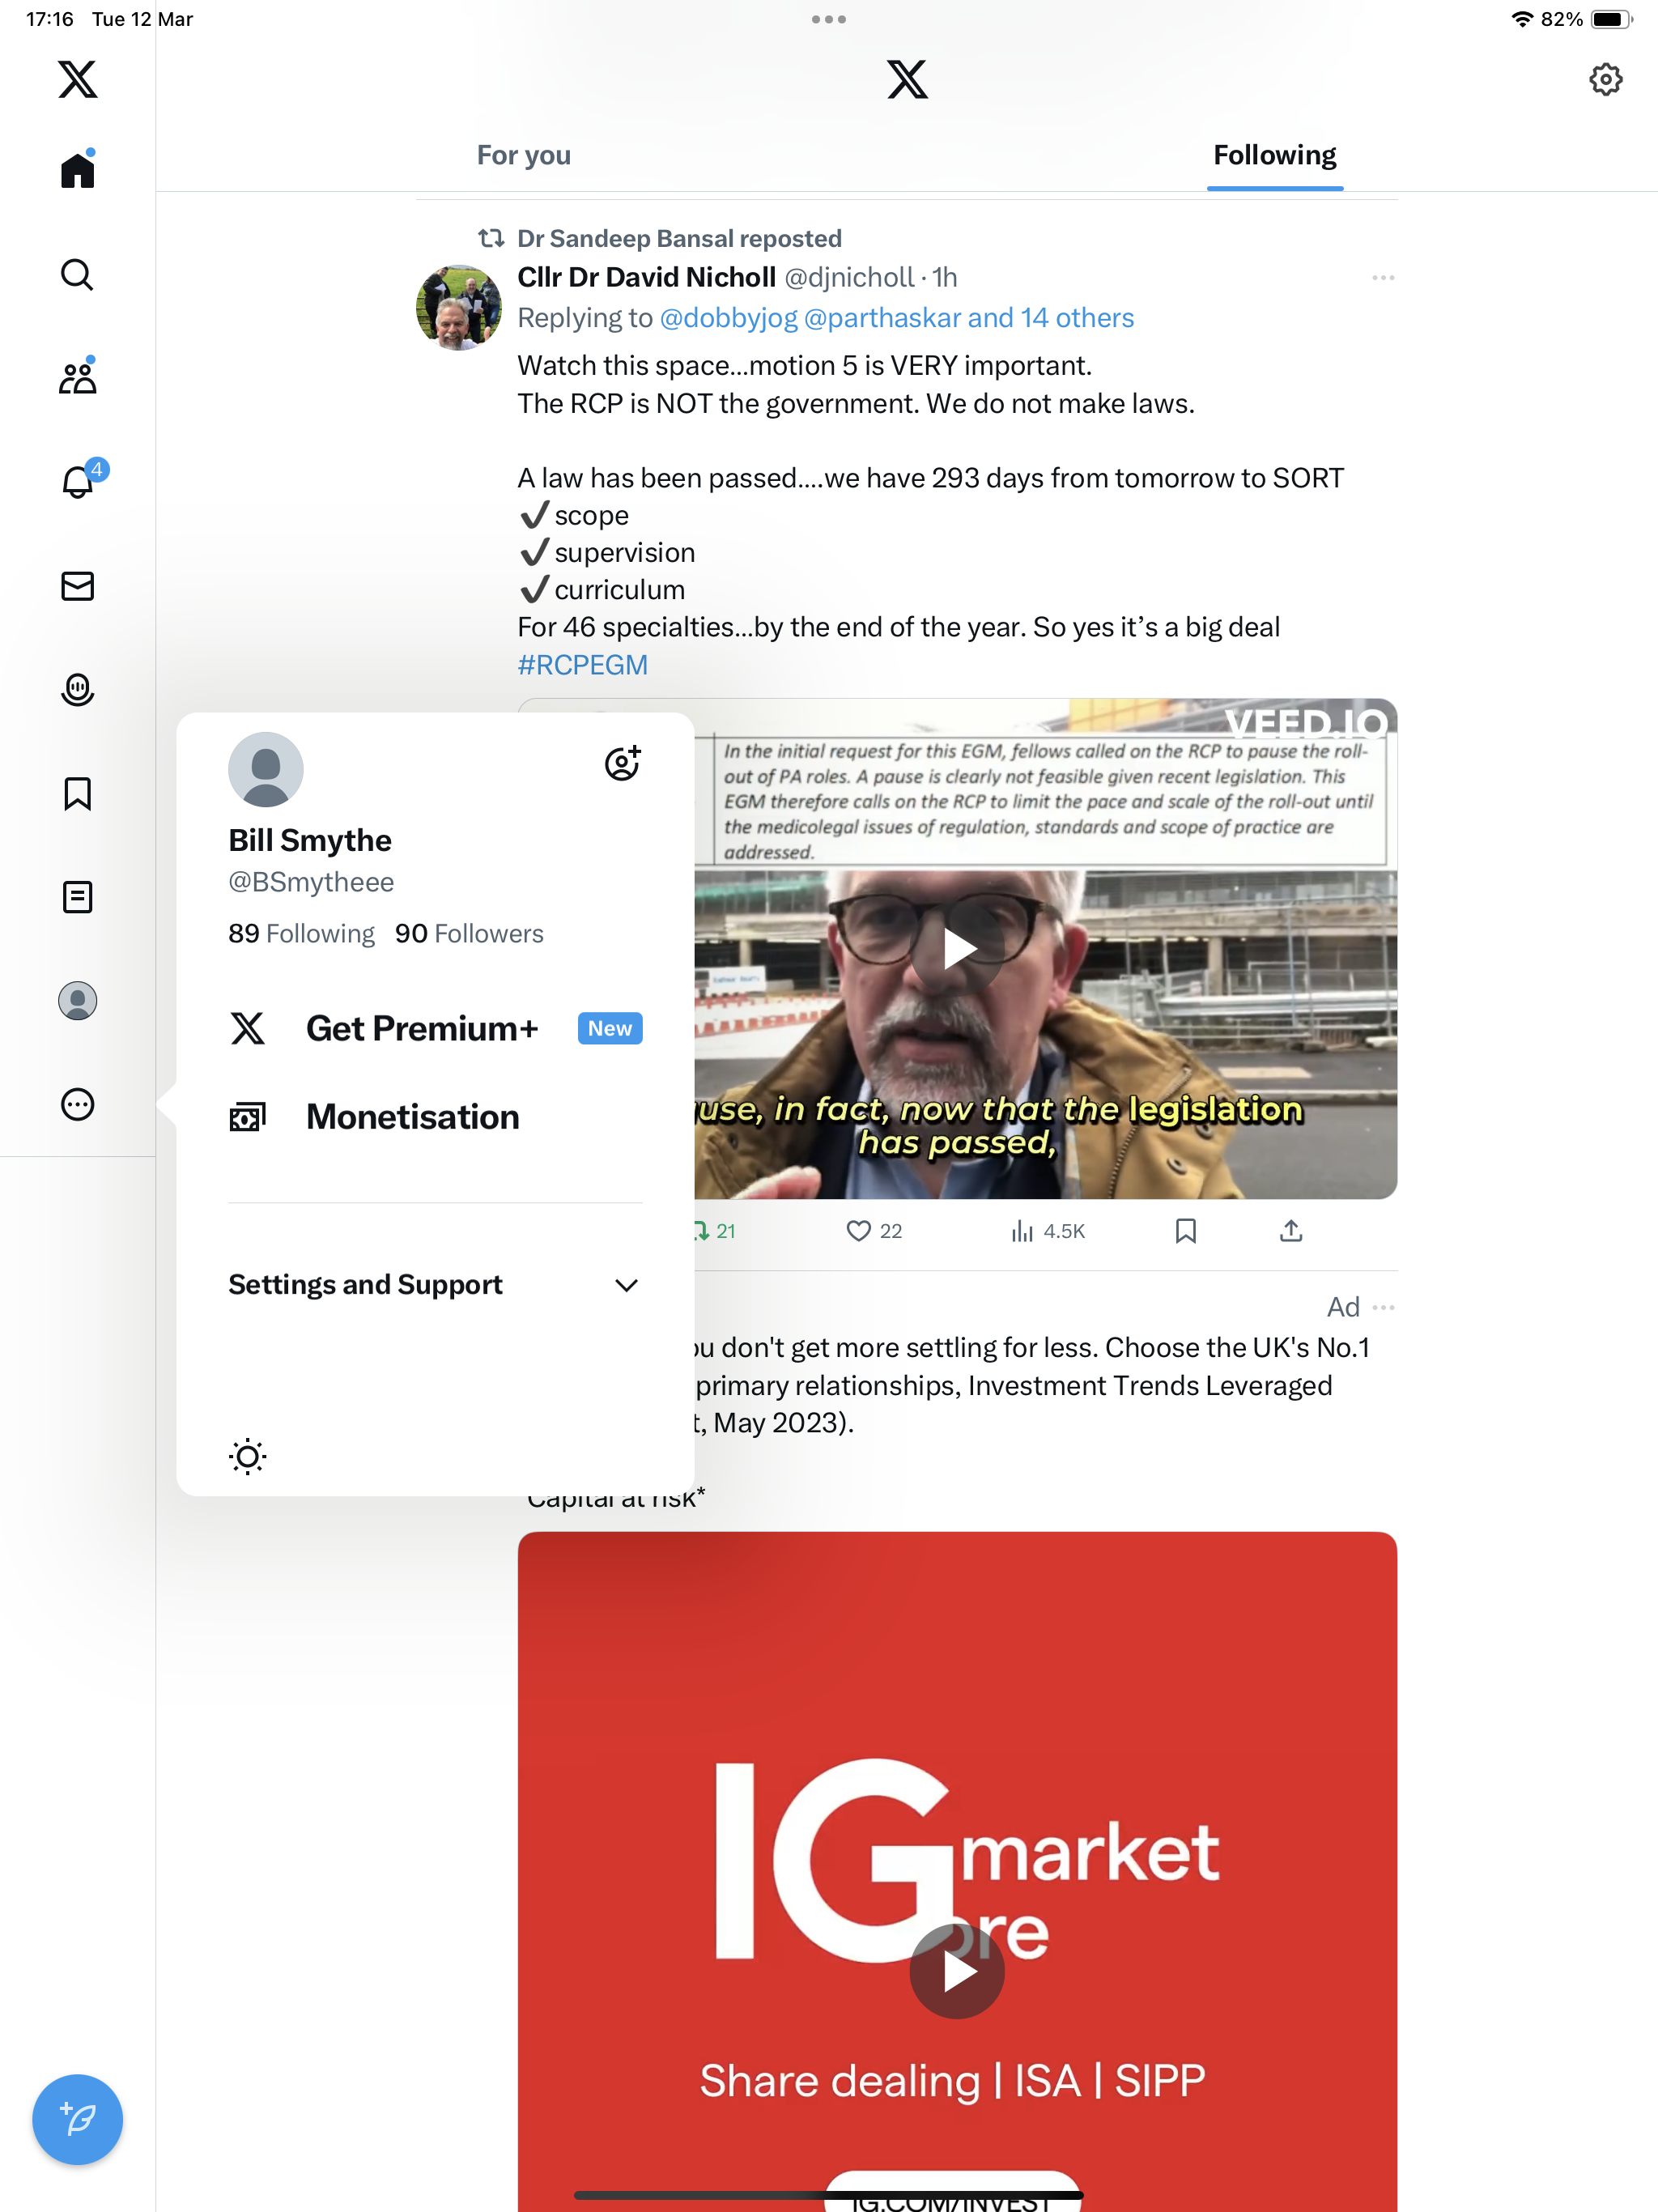Click add account icon in profile popup
Viewport: 1658px width, 2212px height.
622,763
